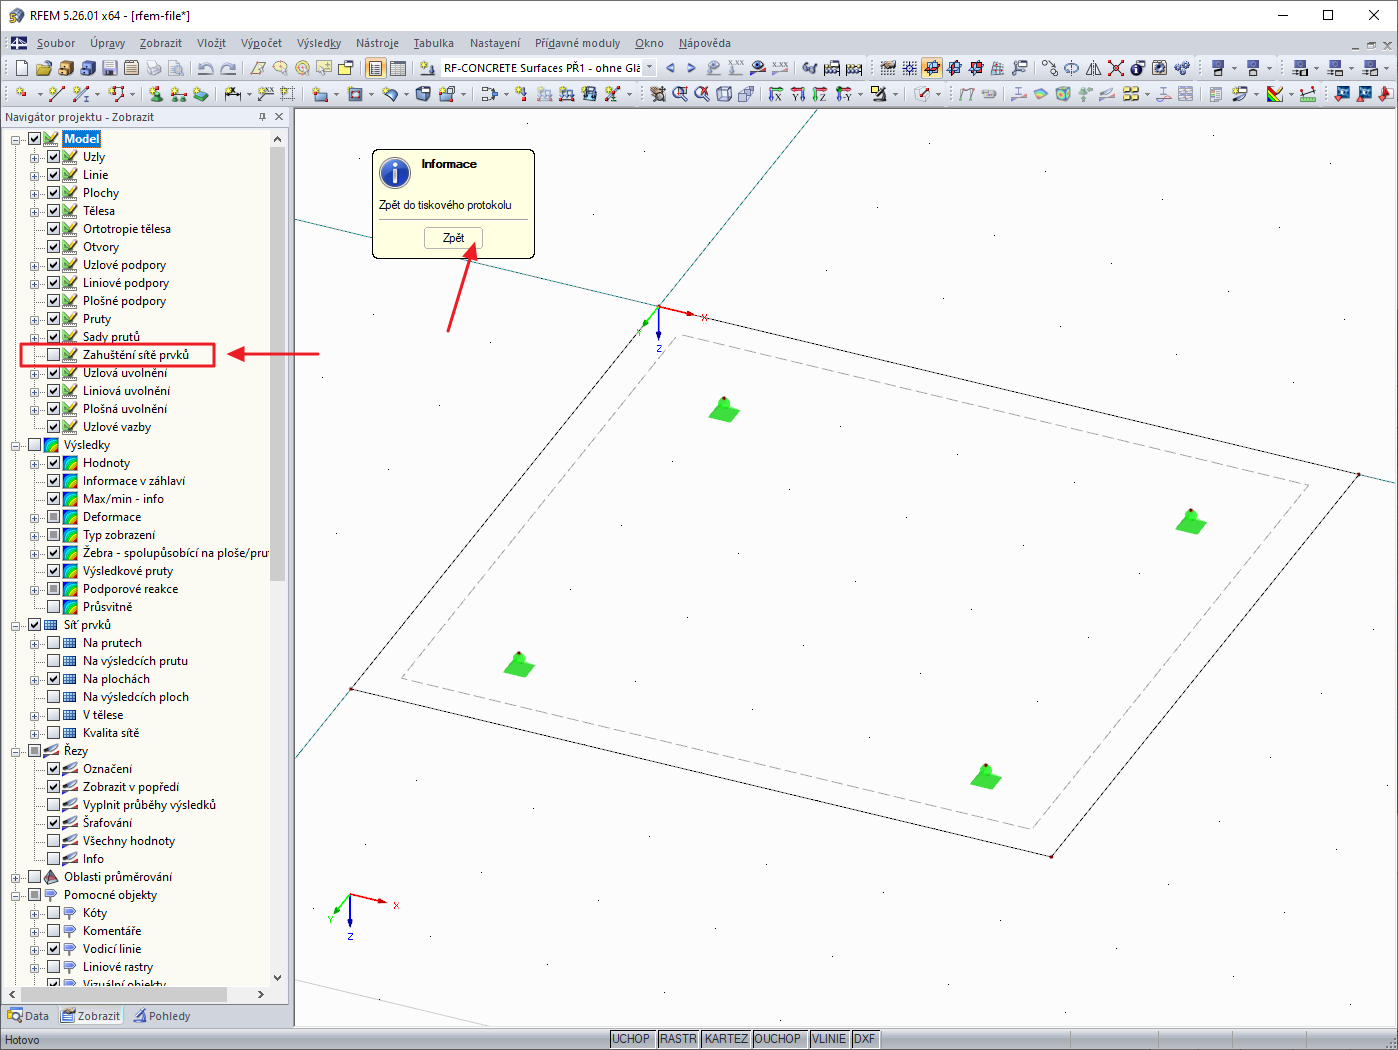Image resolution: width=1398 pixels, height=1050 pixels.
Task: Select the Podporové reakce tree item
Action: tap(130, 589)
